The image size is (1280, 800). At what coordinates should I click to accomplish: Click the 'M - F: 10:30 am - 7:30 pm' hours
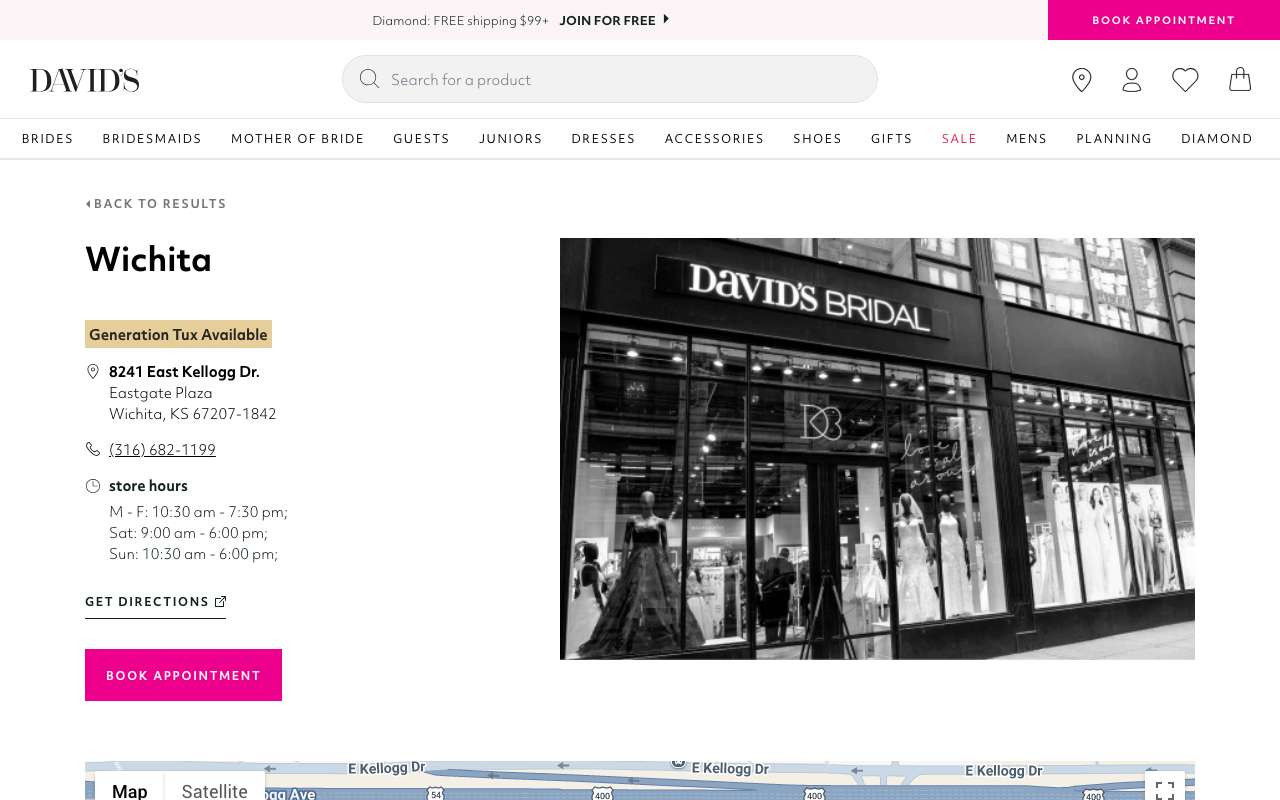198,512
